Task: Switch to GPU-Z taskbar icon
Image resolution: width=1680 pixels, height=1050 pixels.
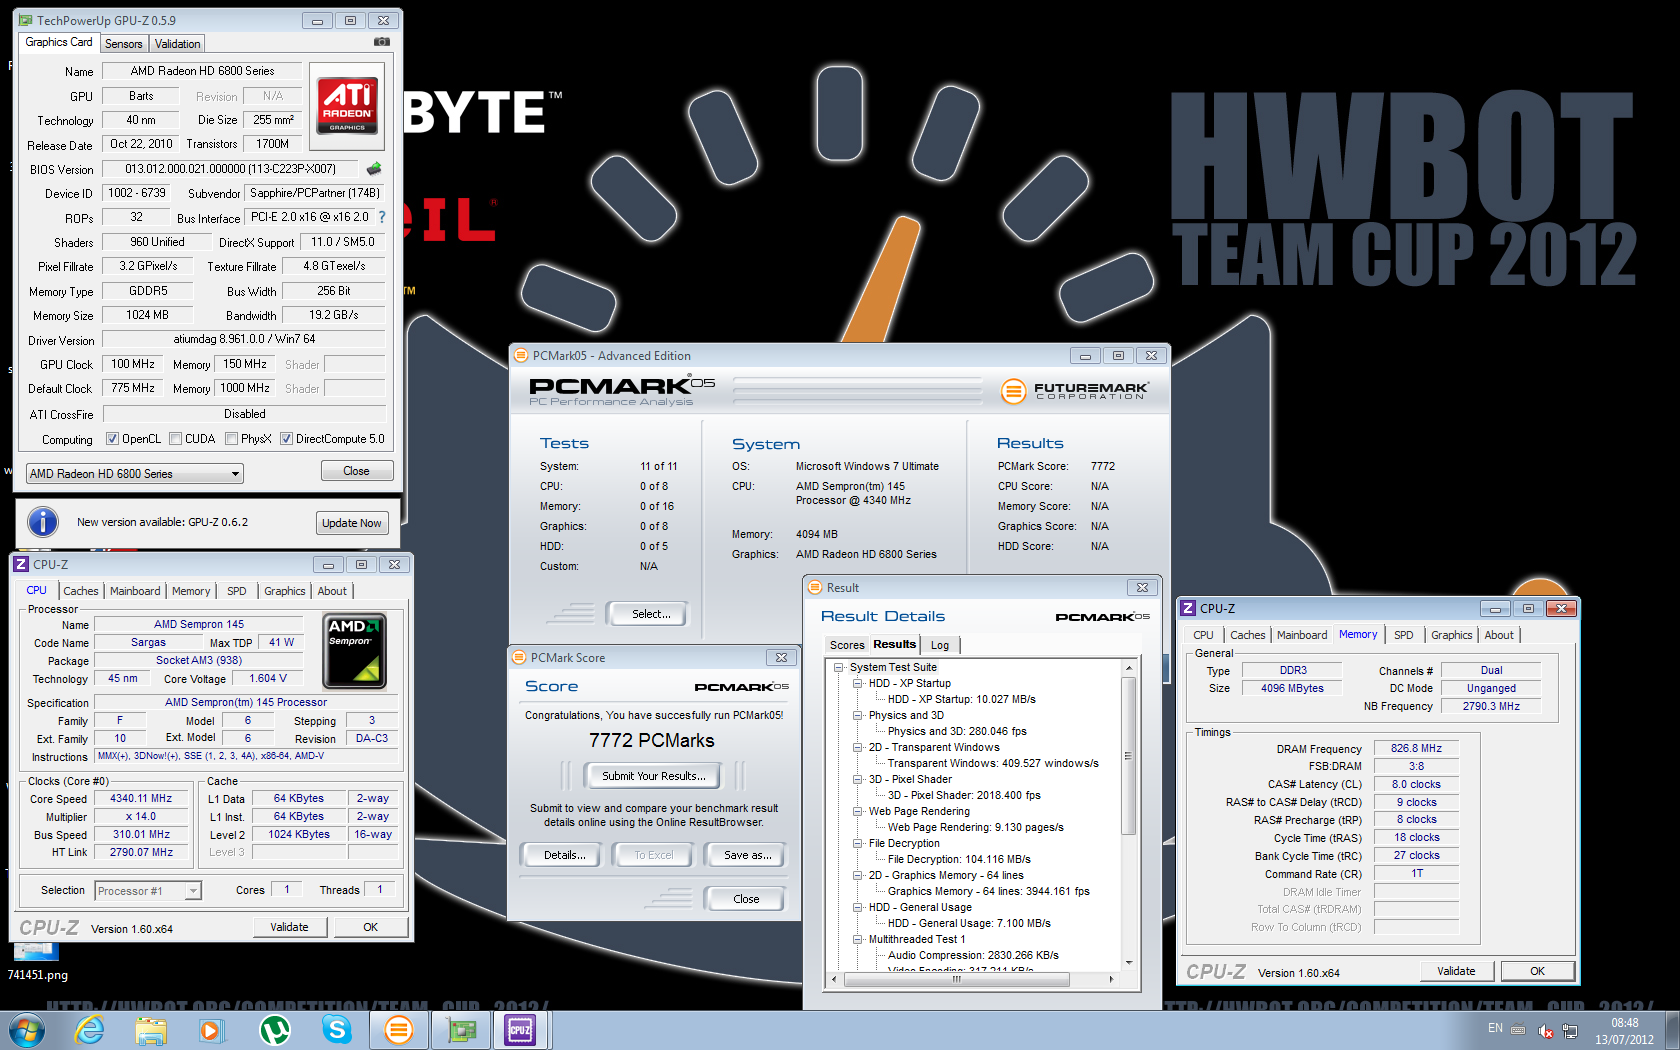Action: tap(460, 1030)
